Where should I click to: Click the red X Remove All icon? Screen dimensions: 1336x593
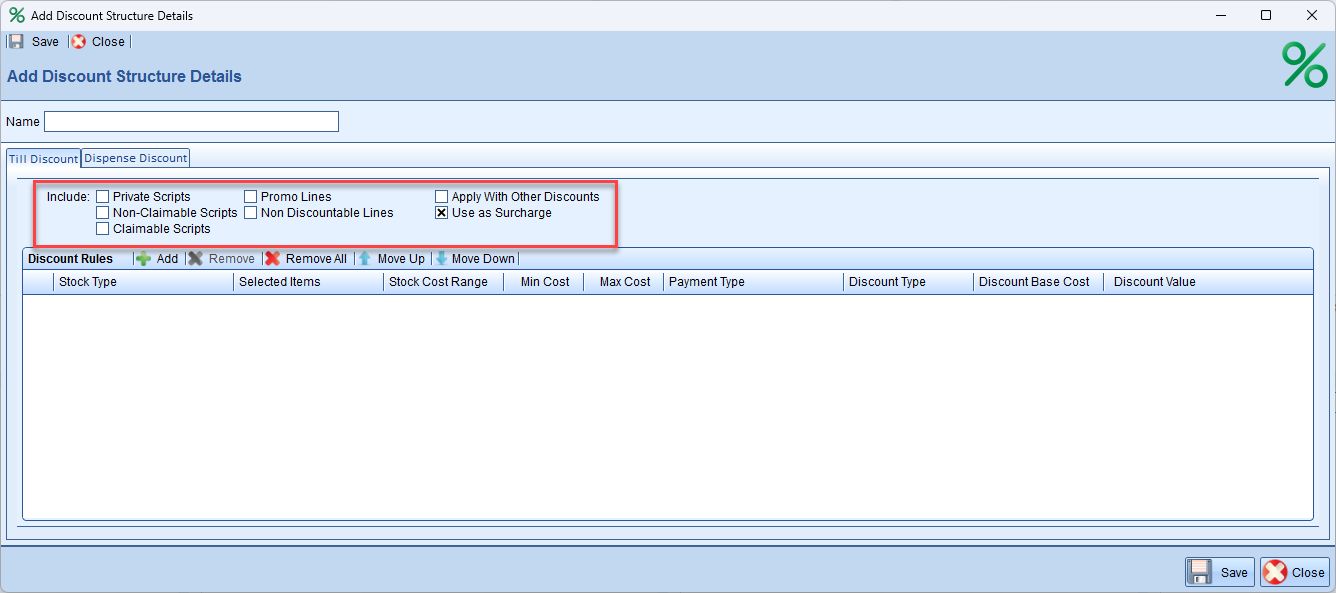273,259
